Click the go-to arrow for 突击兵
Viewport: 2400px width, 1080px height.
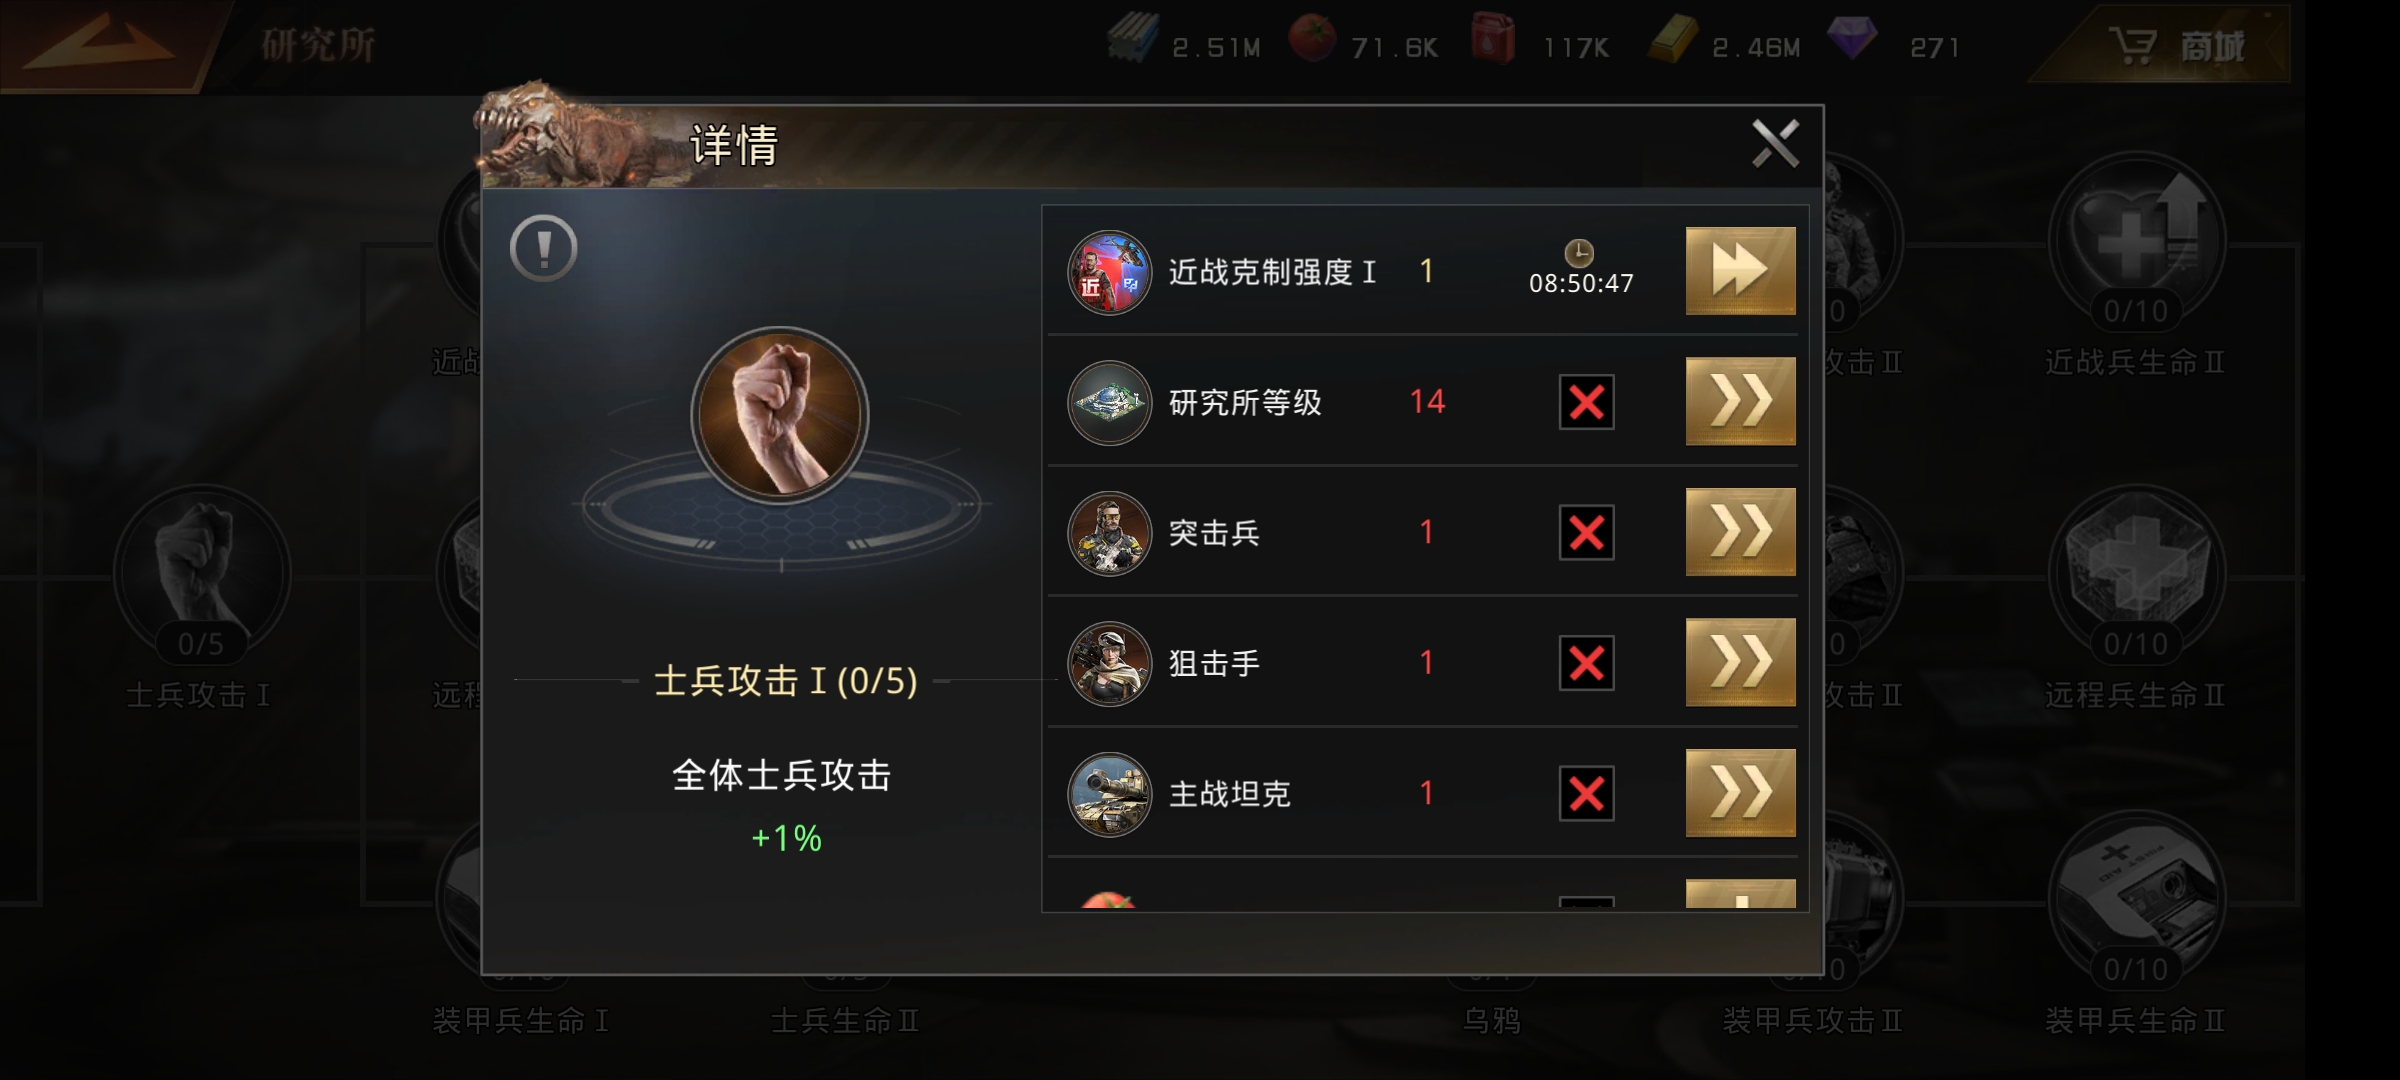click(1740, 532)
